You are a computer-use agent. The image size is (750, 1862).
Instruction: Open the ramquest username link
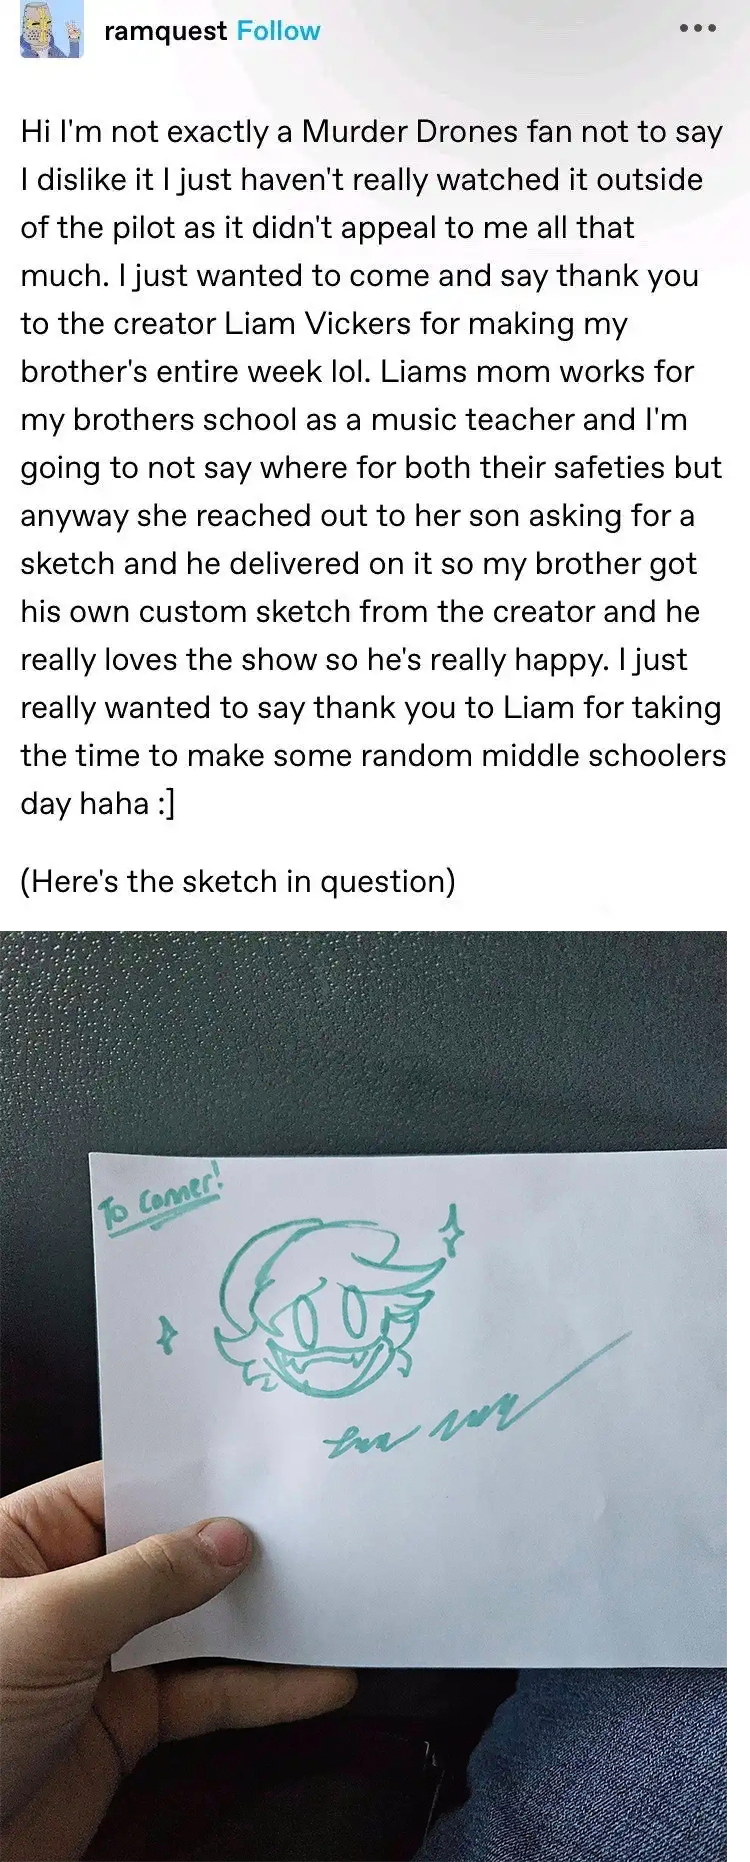pos(165,31)
